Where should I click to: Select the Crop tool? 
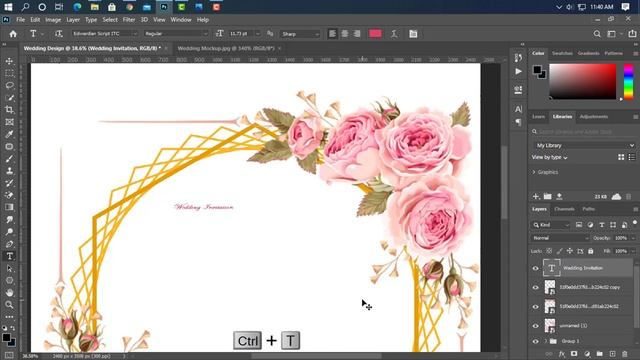(9, 110)
